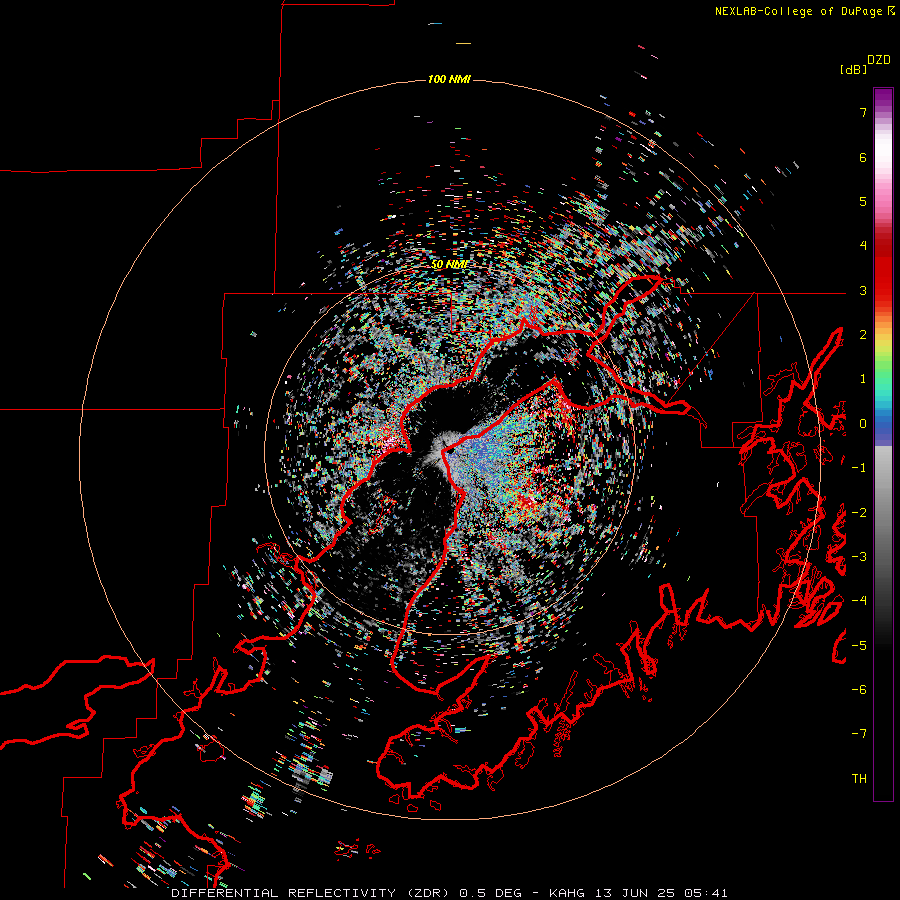Image resolution: width=900 pixels, height=900 pixels.
Task: Click the 0 value on the scale
Action: click(863, 424)
